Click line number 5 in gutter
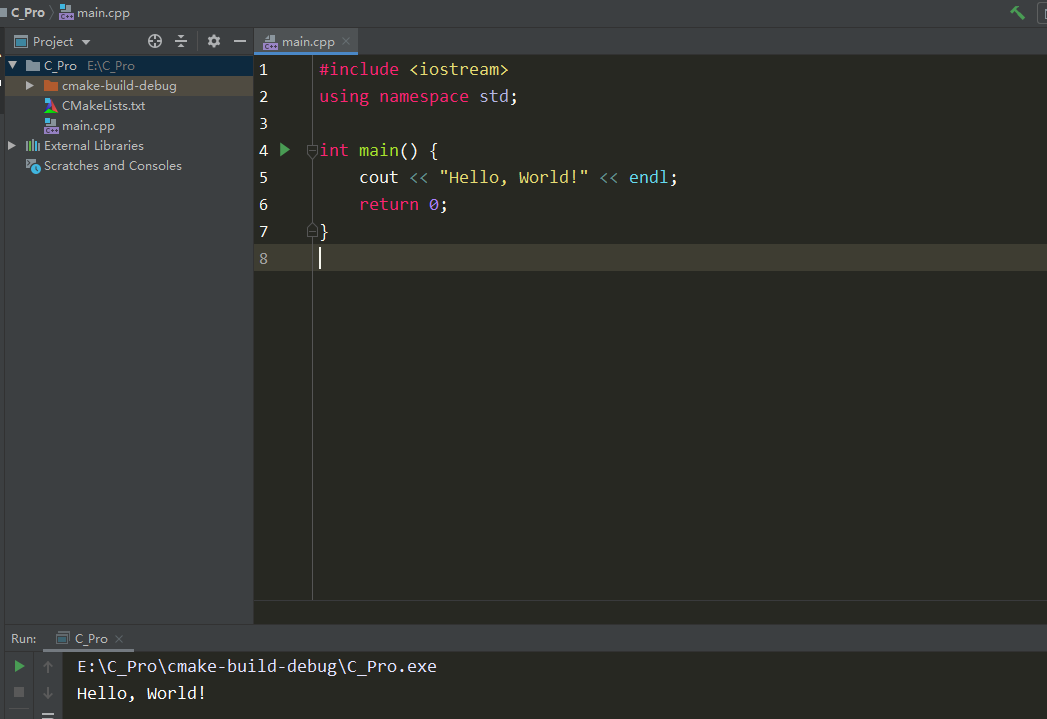This screenshot has width=1047, height=719. click(x=263, y=178)
